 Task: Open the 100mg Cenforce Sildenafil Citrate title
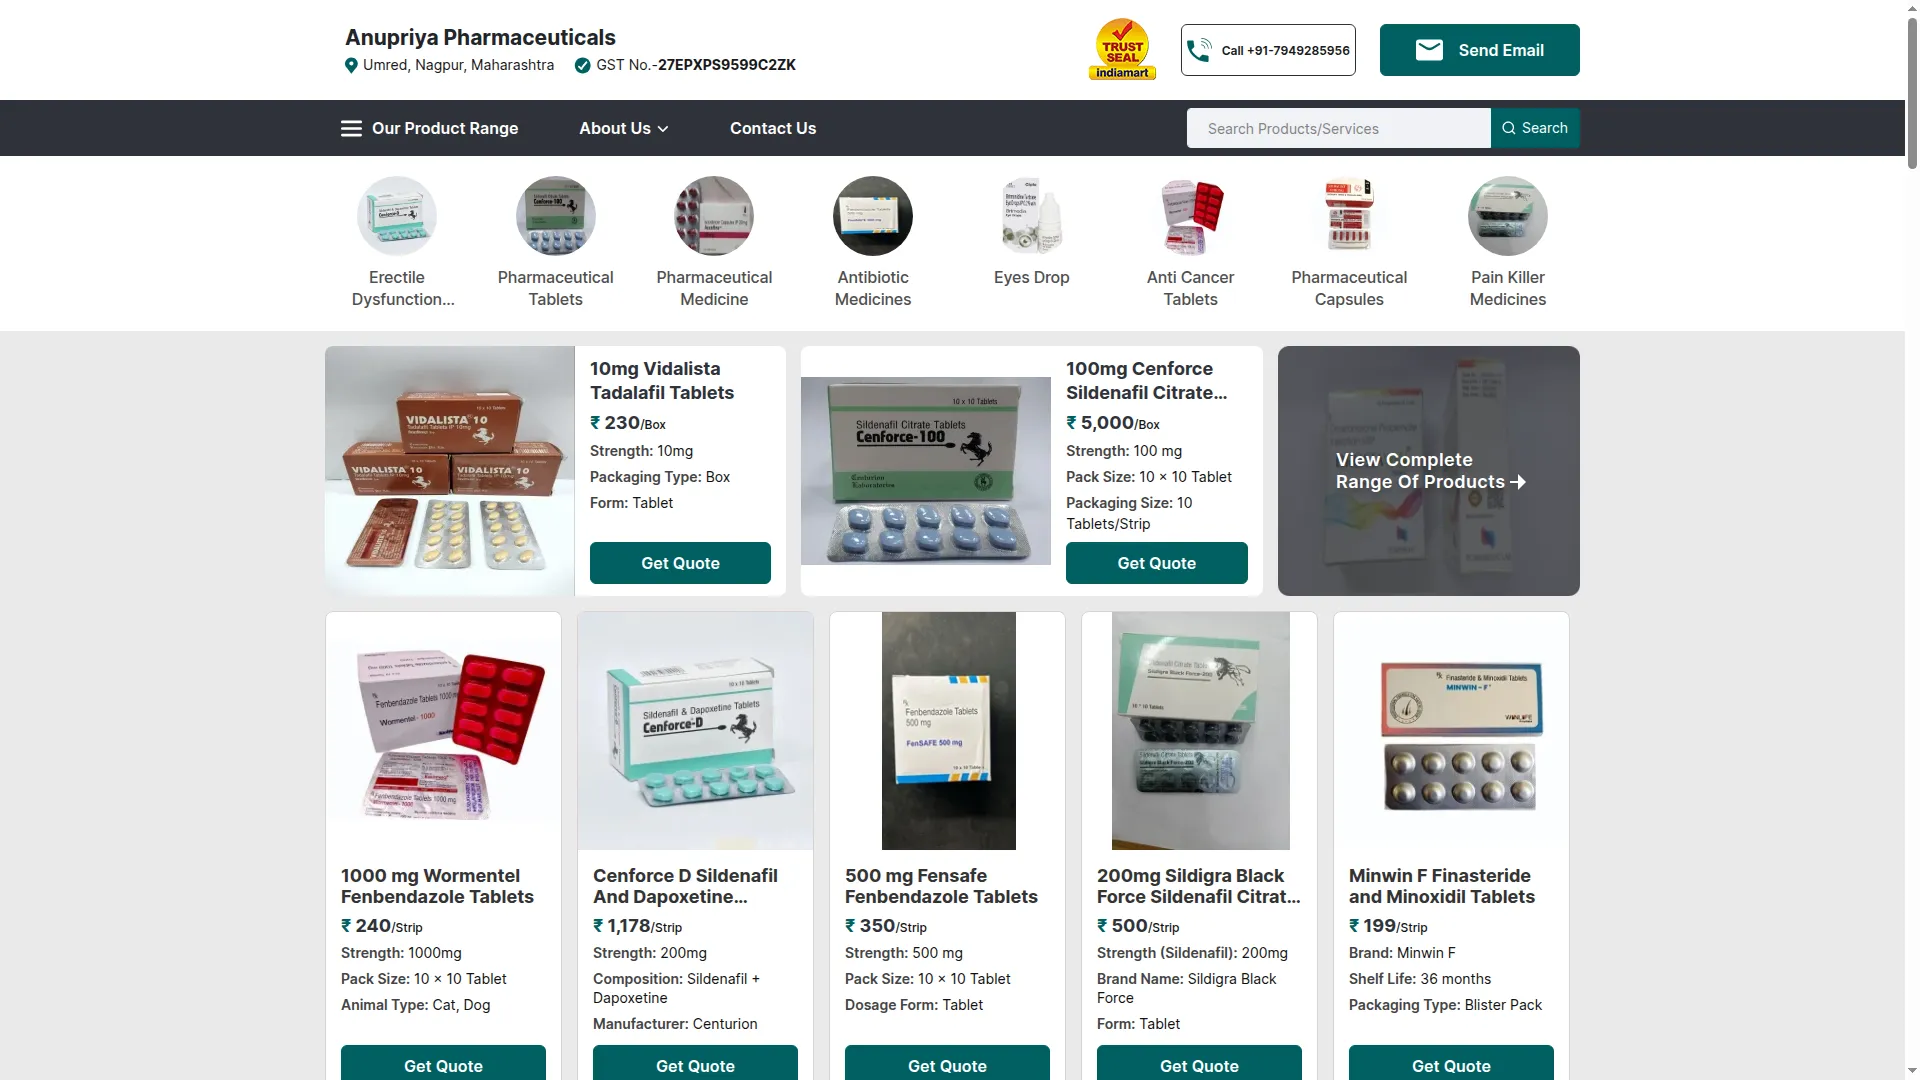(1146, 381)
